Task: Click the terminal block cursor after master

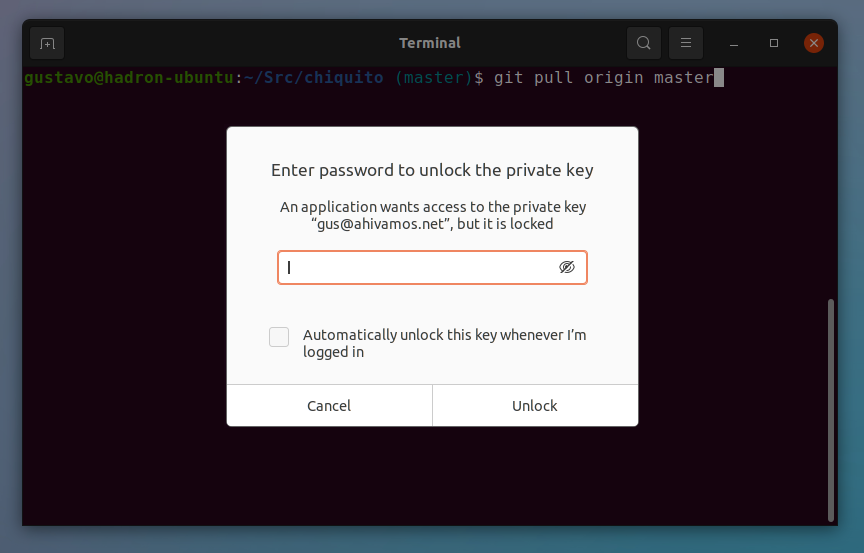Action: [719, 78]
